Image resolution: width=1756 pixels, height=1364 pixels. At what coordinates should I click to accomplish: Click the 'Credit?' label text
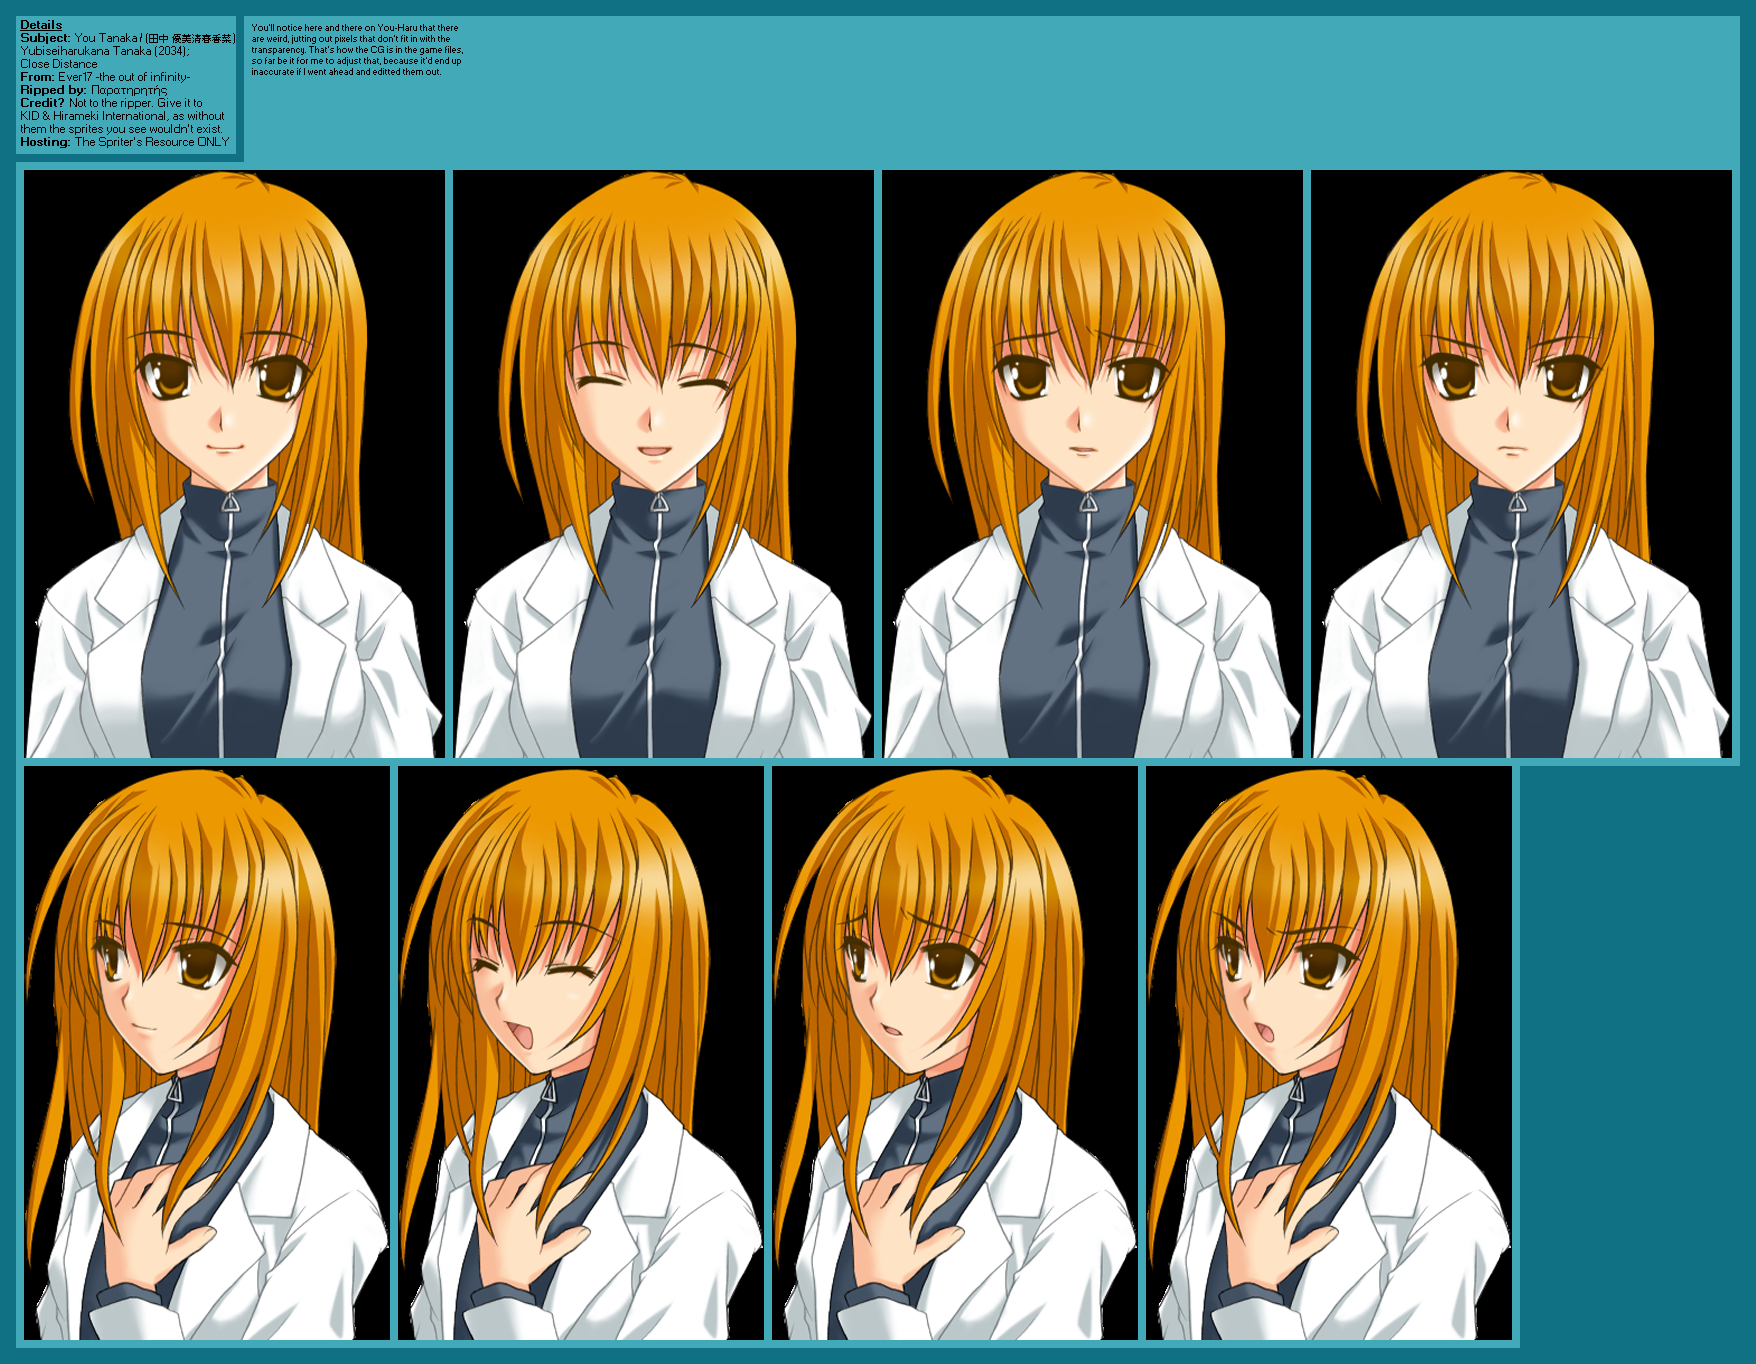click(42, 103)
